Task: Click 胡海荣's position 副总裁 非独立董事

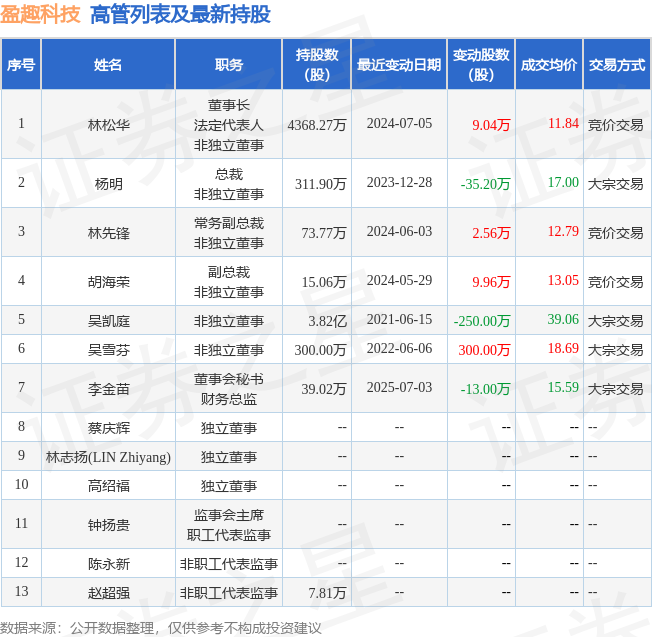Action: pos(229,282)
